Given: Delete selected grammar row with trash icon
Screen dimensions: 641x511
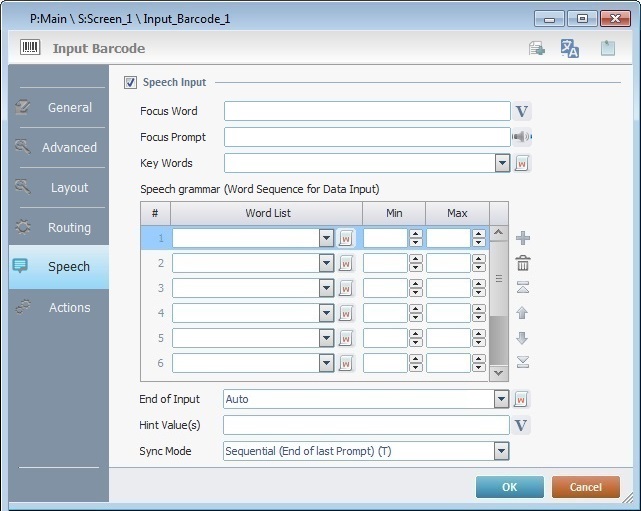Looking at the screenshot, I should click(523, 263).
